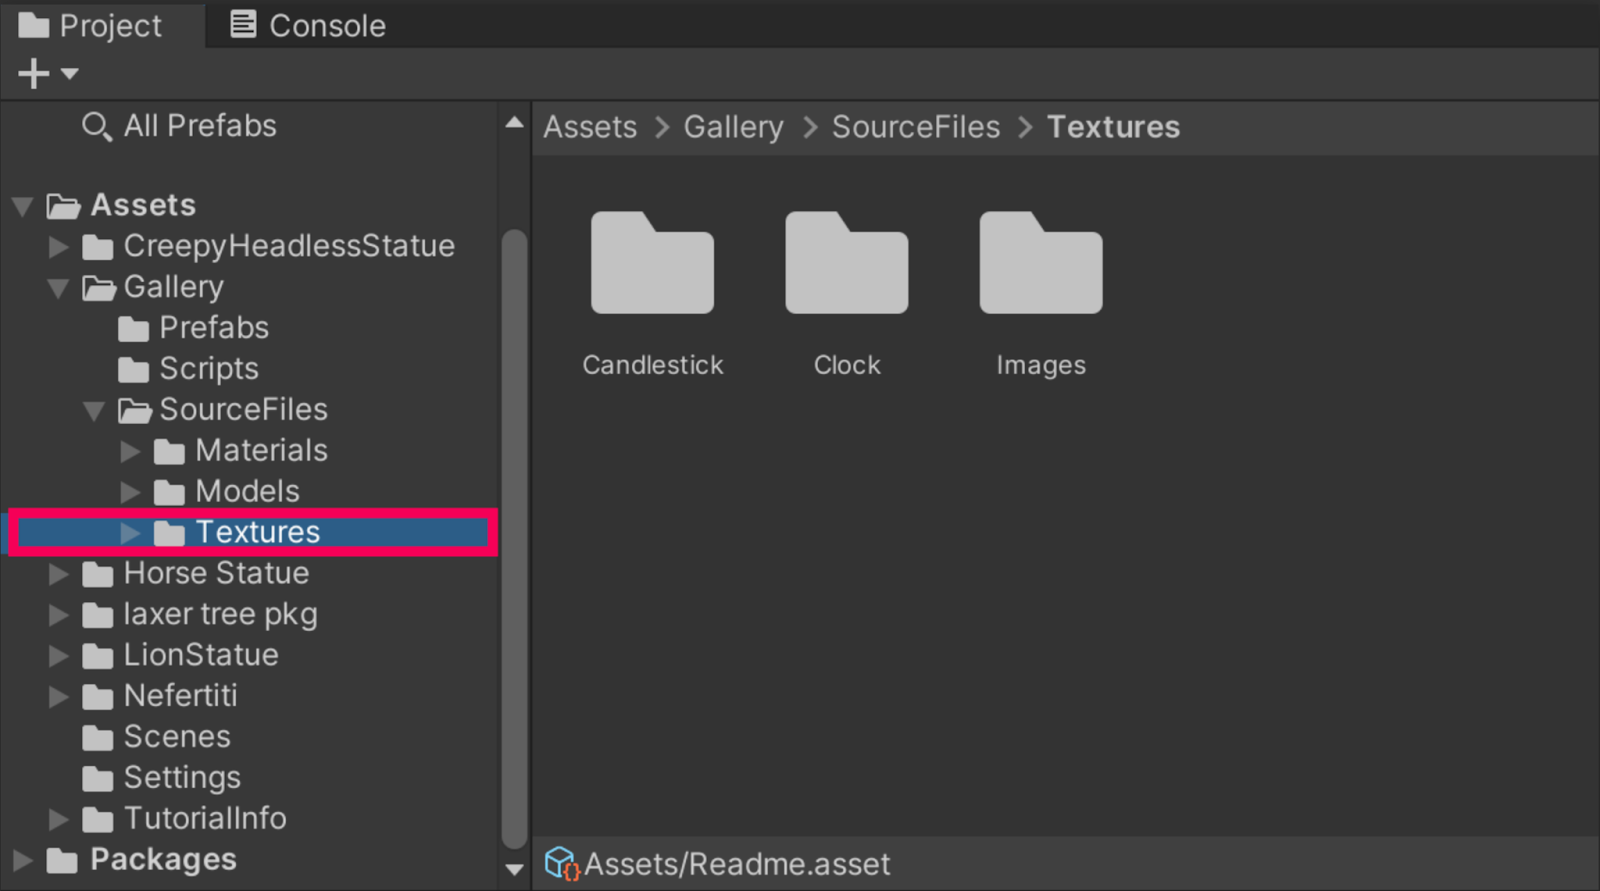Select the Horse Statue folder

coord(215,573)
